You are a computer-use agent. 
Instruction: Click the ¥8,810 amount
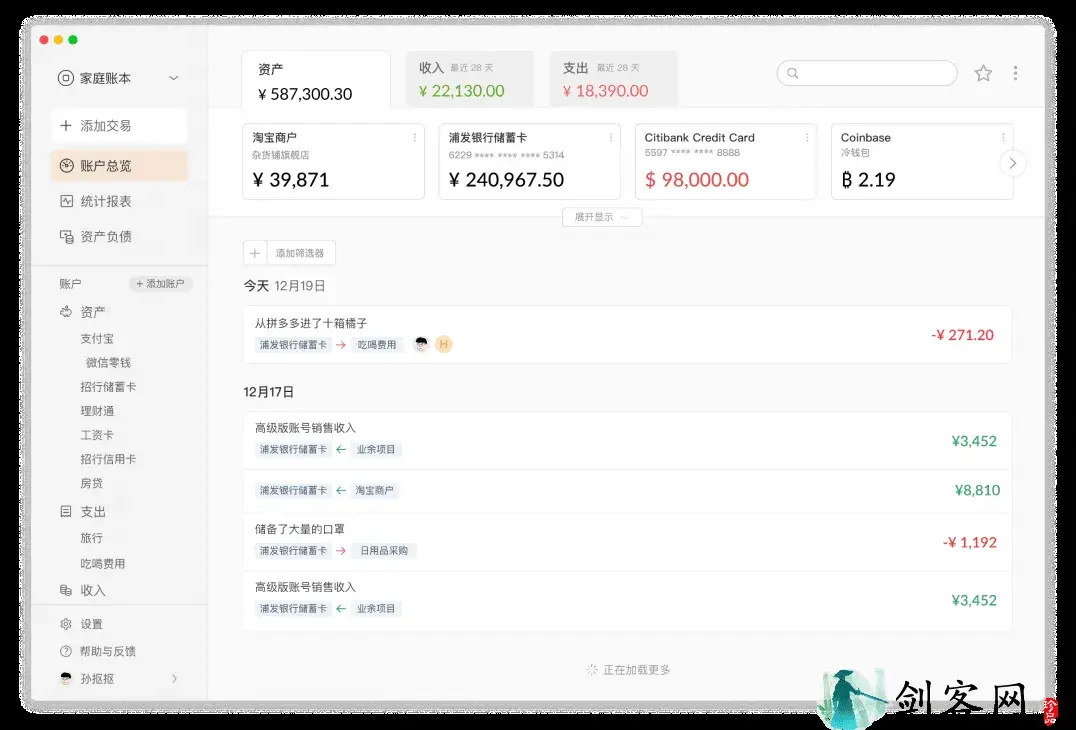tap(977, 490)
